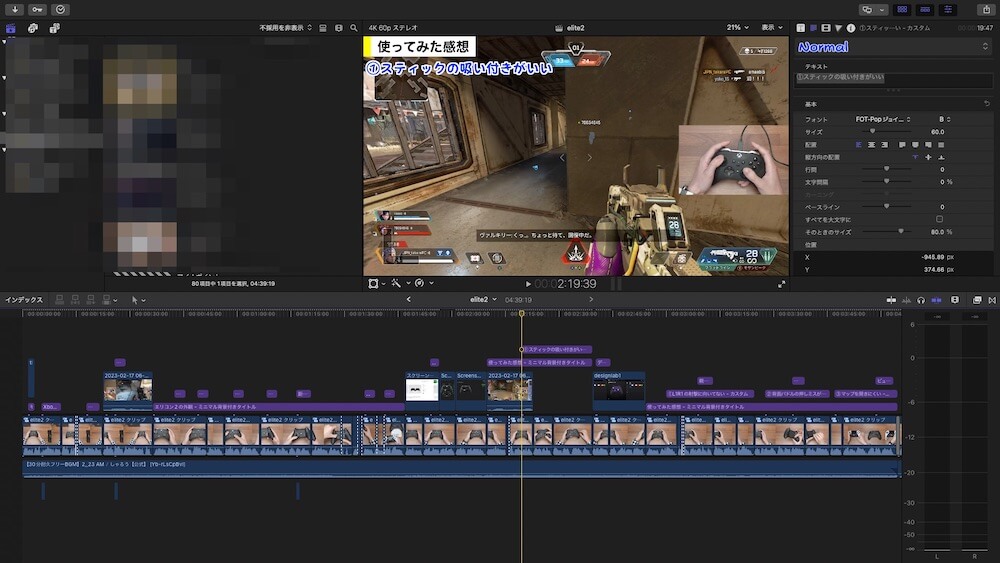This screenshot has width=1000, height=563.
Task: Toggle the Inspector panel visibility button
Action: click(x=948, y=10)
